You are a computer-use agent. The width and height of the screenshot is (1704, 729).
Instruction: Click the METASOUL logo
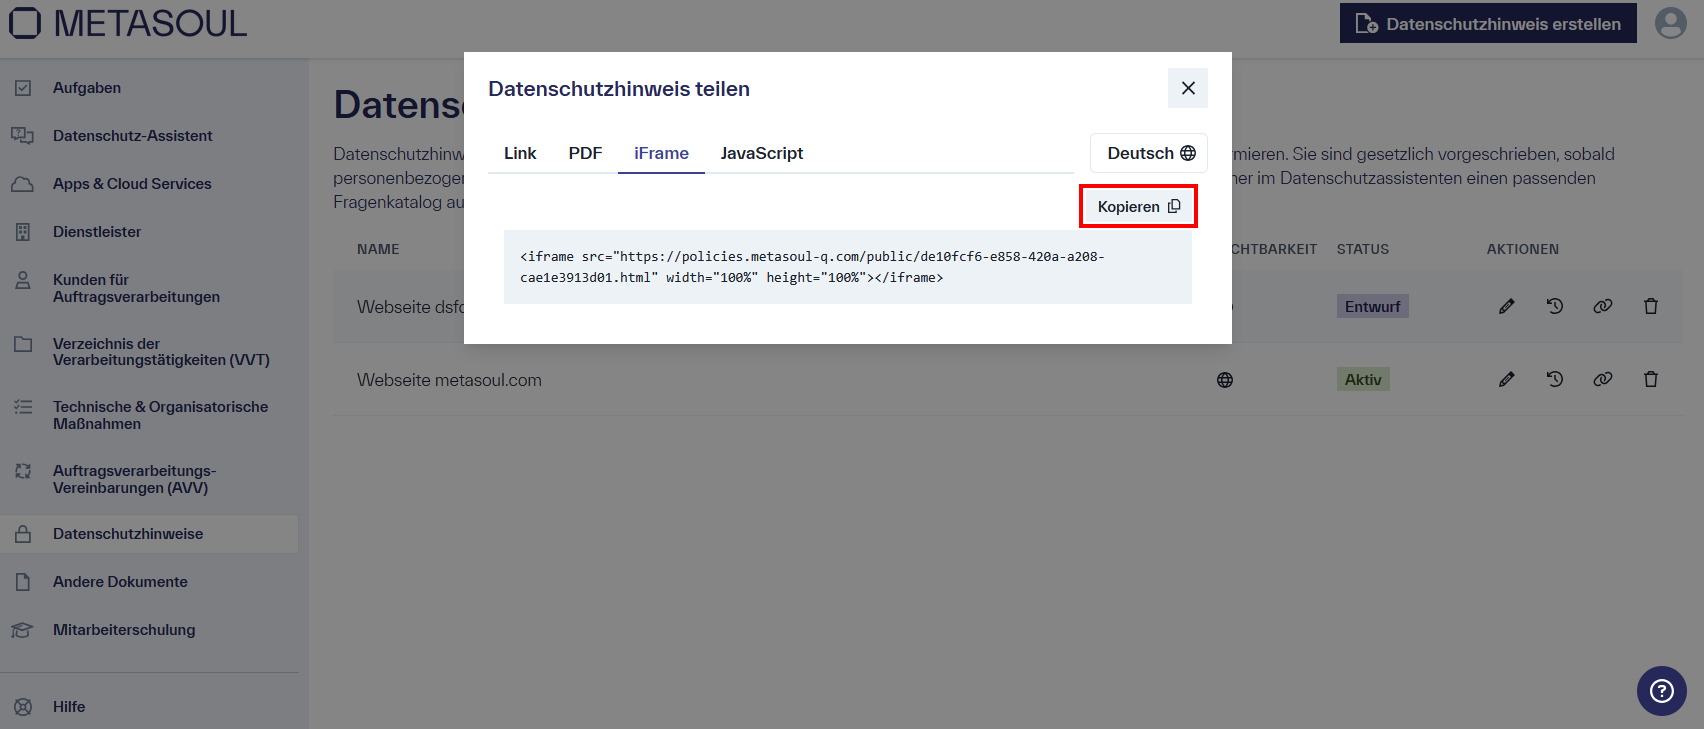tap(128, 23)
